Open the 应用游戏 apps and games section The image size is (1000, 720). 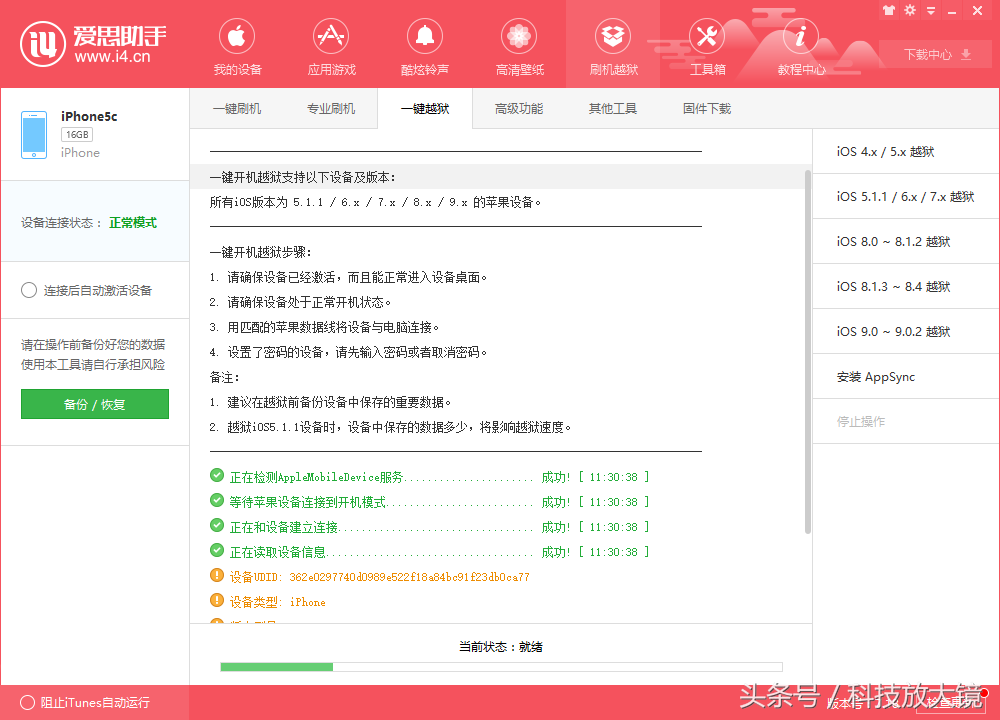(330, 45)
